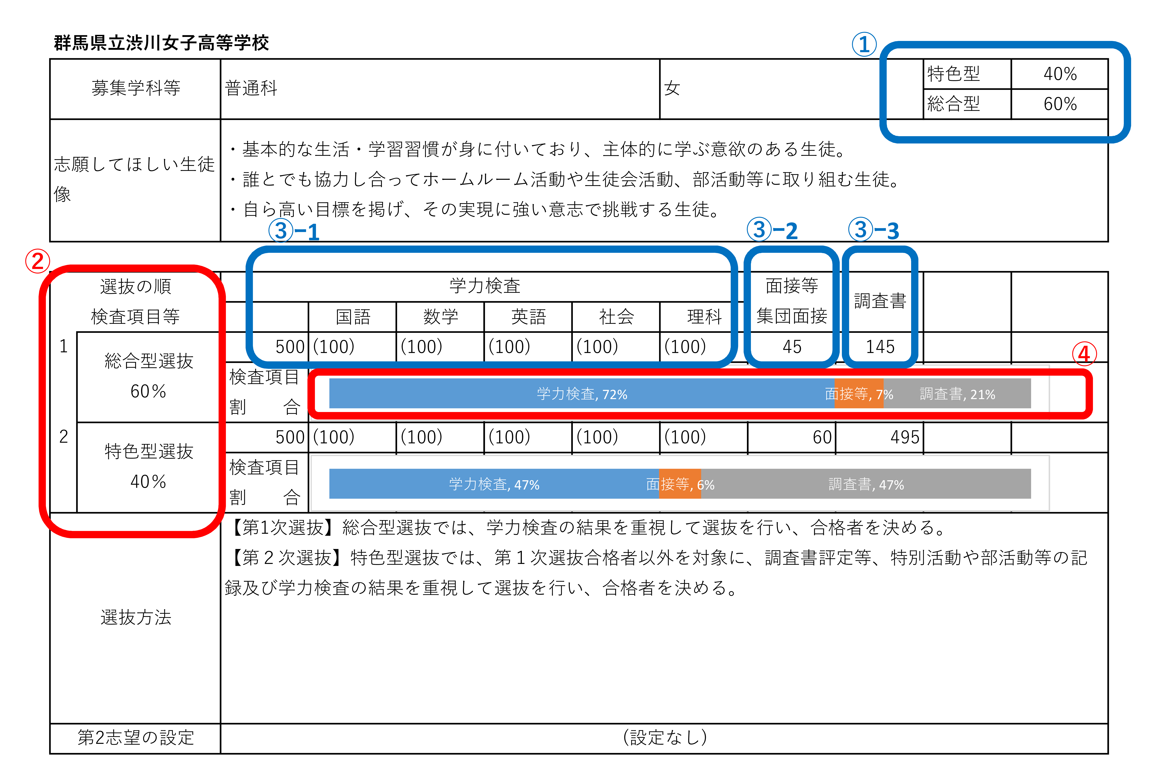Click the orange 面接等 6% bar segment
Viewport: 1151px width, 780px height.
681,483
